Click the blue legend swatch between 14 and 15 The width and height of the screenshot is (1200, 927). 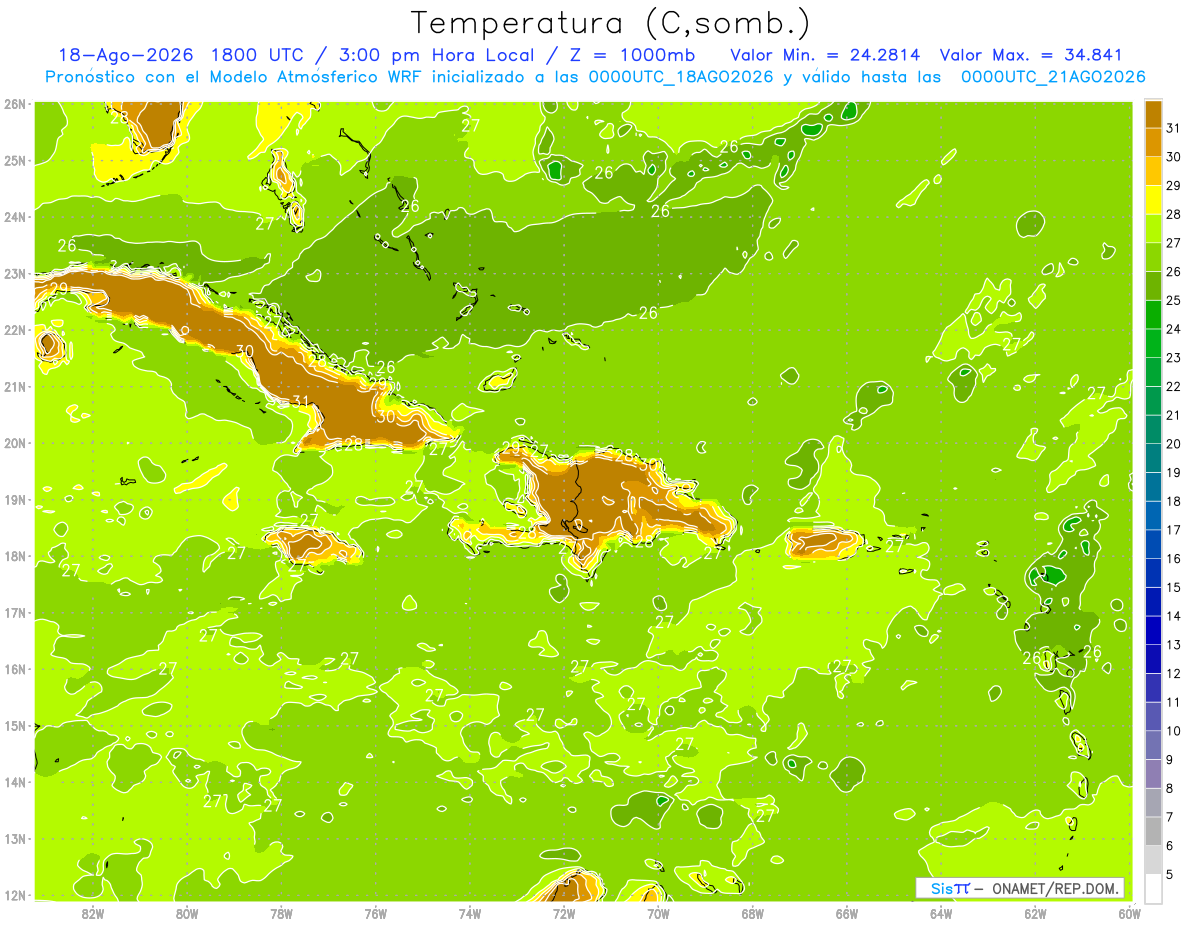pos(1153,601)
